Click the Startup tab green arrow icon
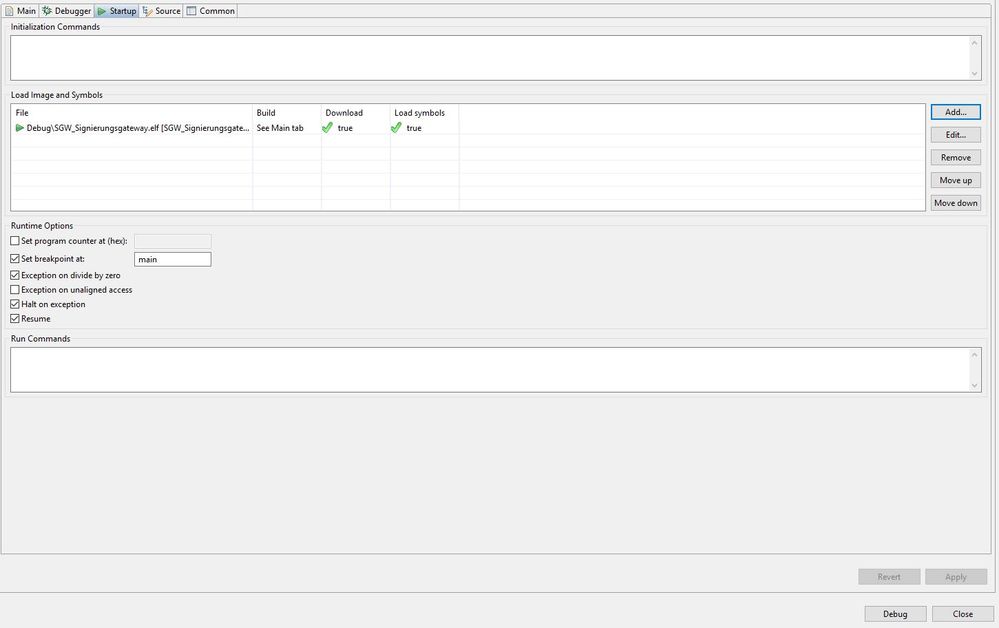The width and height of the screenshot is (999, 628). pyautogui.click(x=101, y=11)
